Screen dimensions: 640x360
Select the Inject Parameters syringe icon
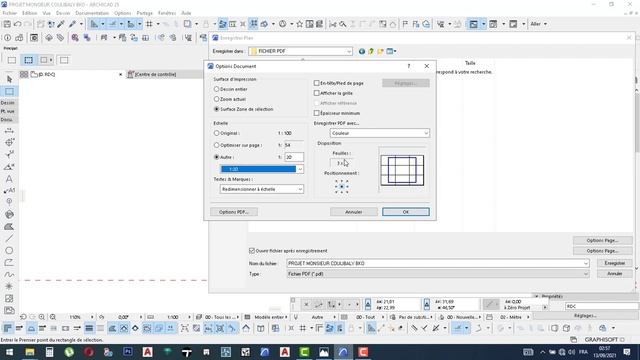coord(72,24)
